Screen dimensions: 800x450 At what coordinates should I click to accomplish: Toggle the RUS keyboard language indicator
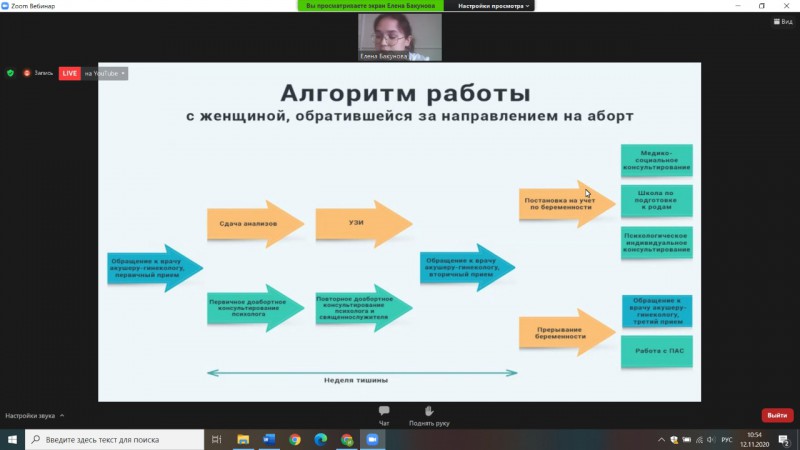tap(727, 440)
